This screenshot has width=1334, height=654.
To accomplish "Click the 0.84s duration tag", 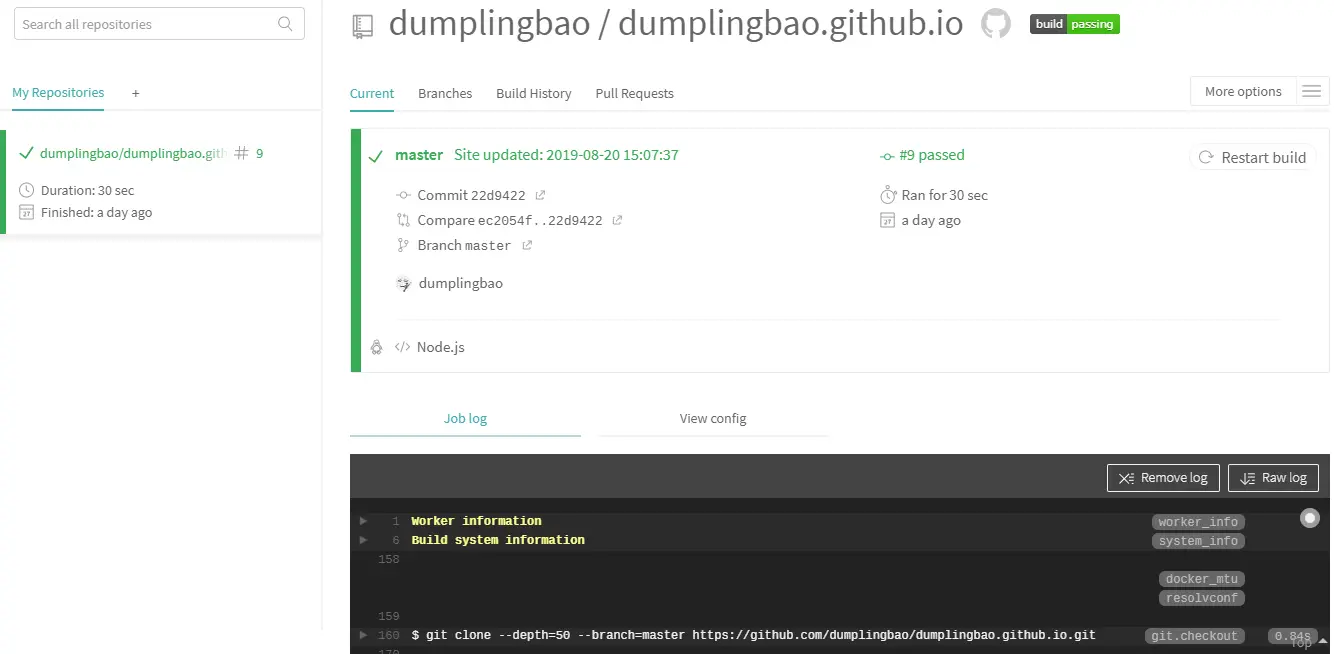I will click(x=1292, y=636).
